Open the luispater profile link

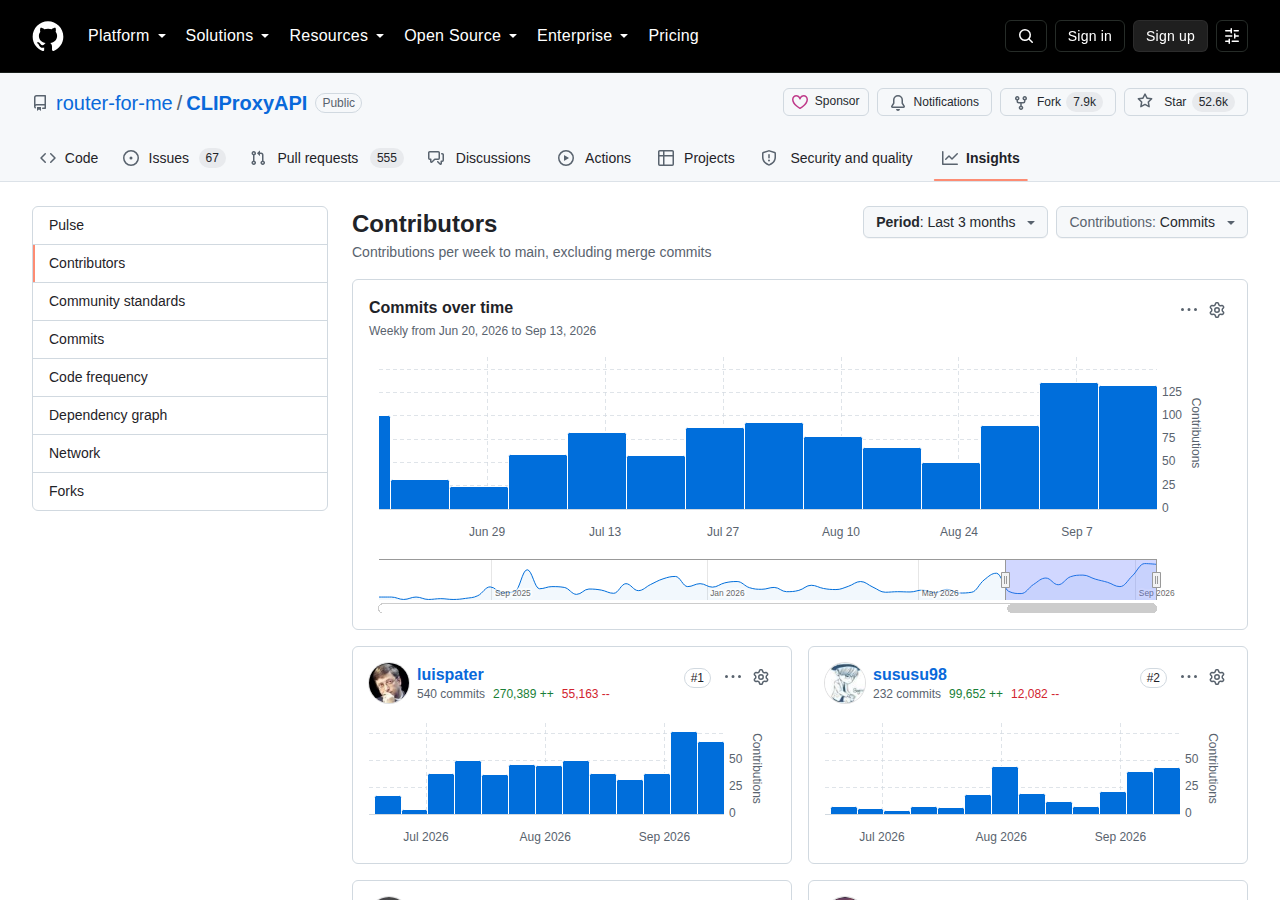450,674
